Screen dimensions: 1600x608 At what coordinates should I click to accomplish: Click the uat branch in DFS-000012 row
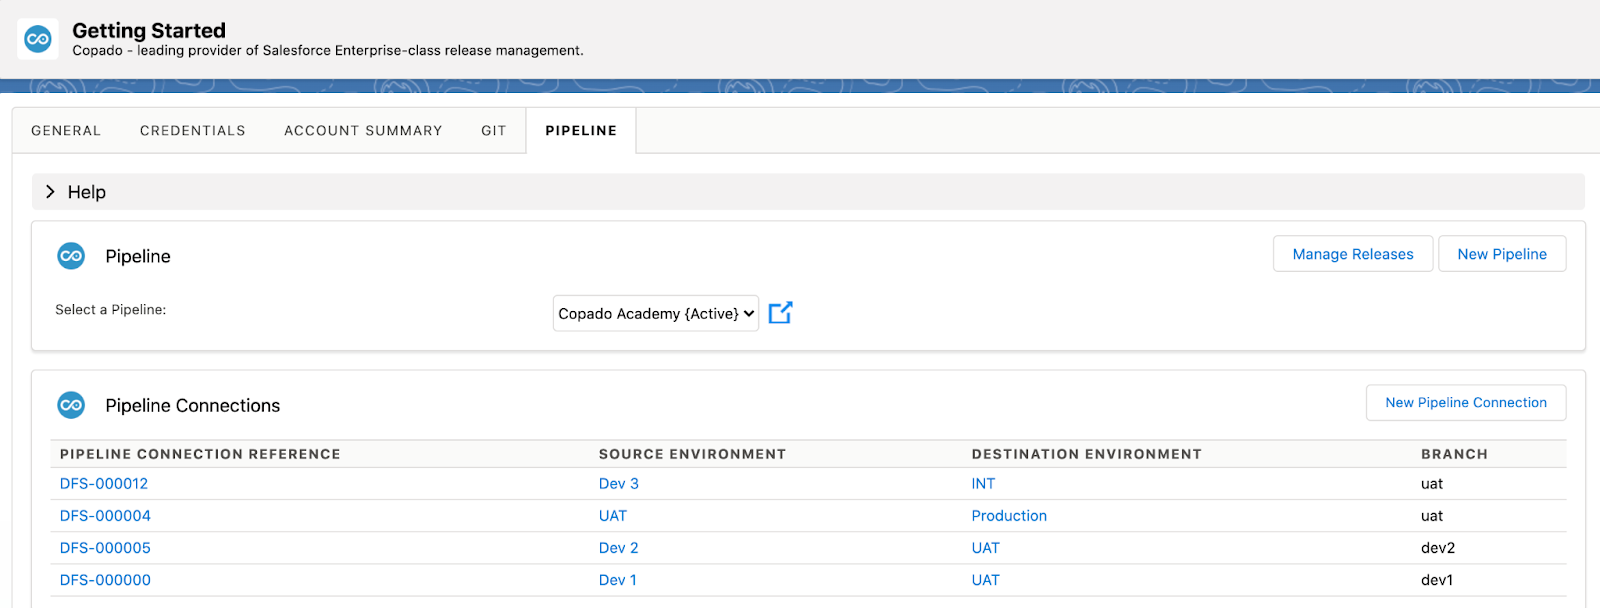click(x=1432, y=484)
